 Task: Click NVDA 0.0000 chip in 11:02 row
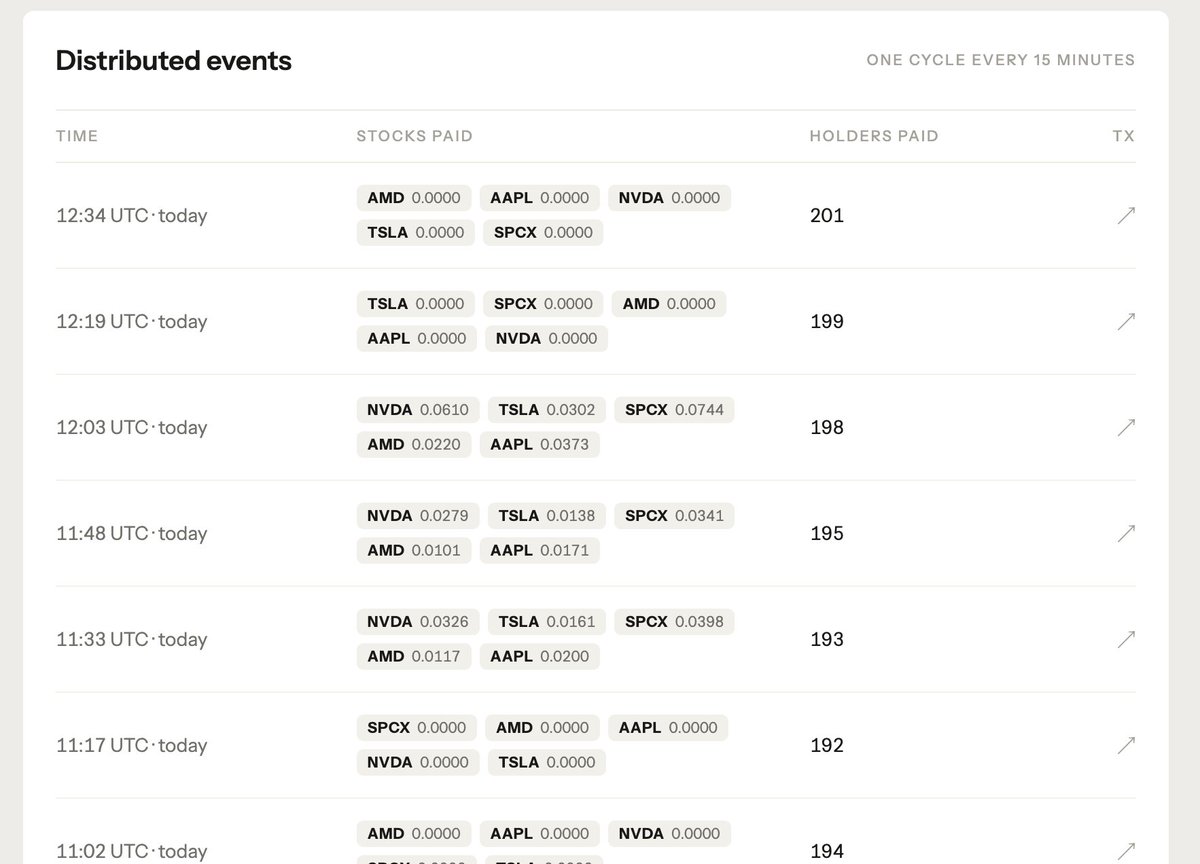[669, 834]
